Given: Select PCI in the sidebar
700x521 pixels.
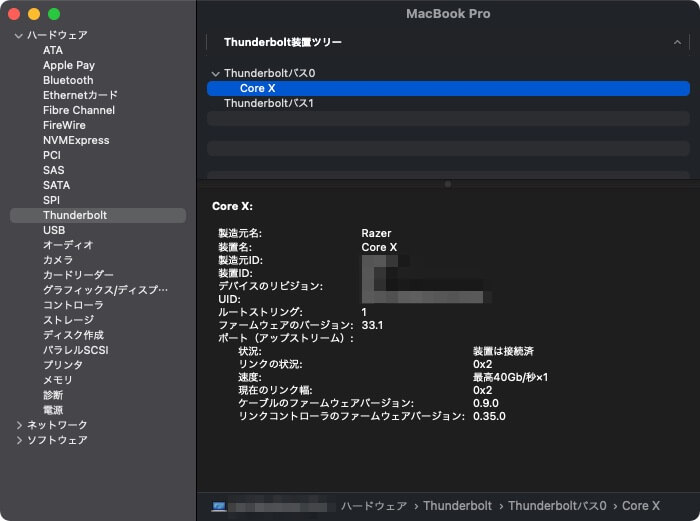Looking at the screenshot, I should pos(51,155).
